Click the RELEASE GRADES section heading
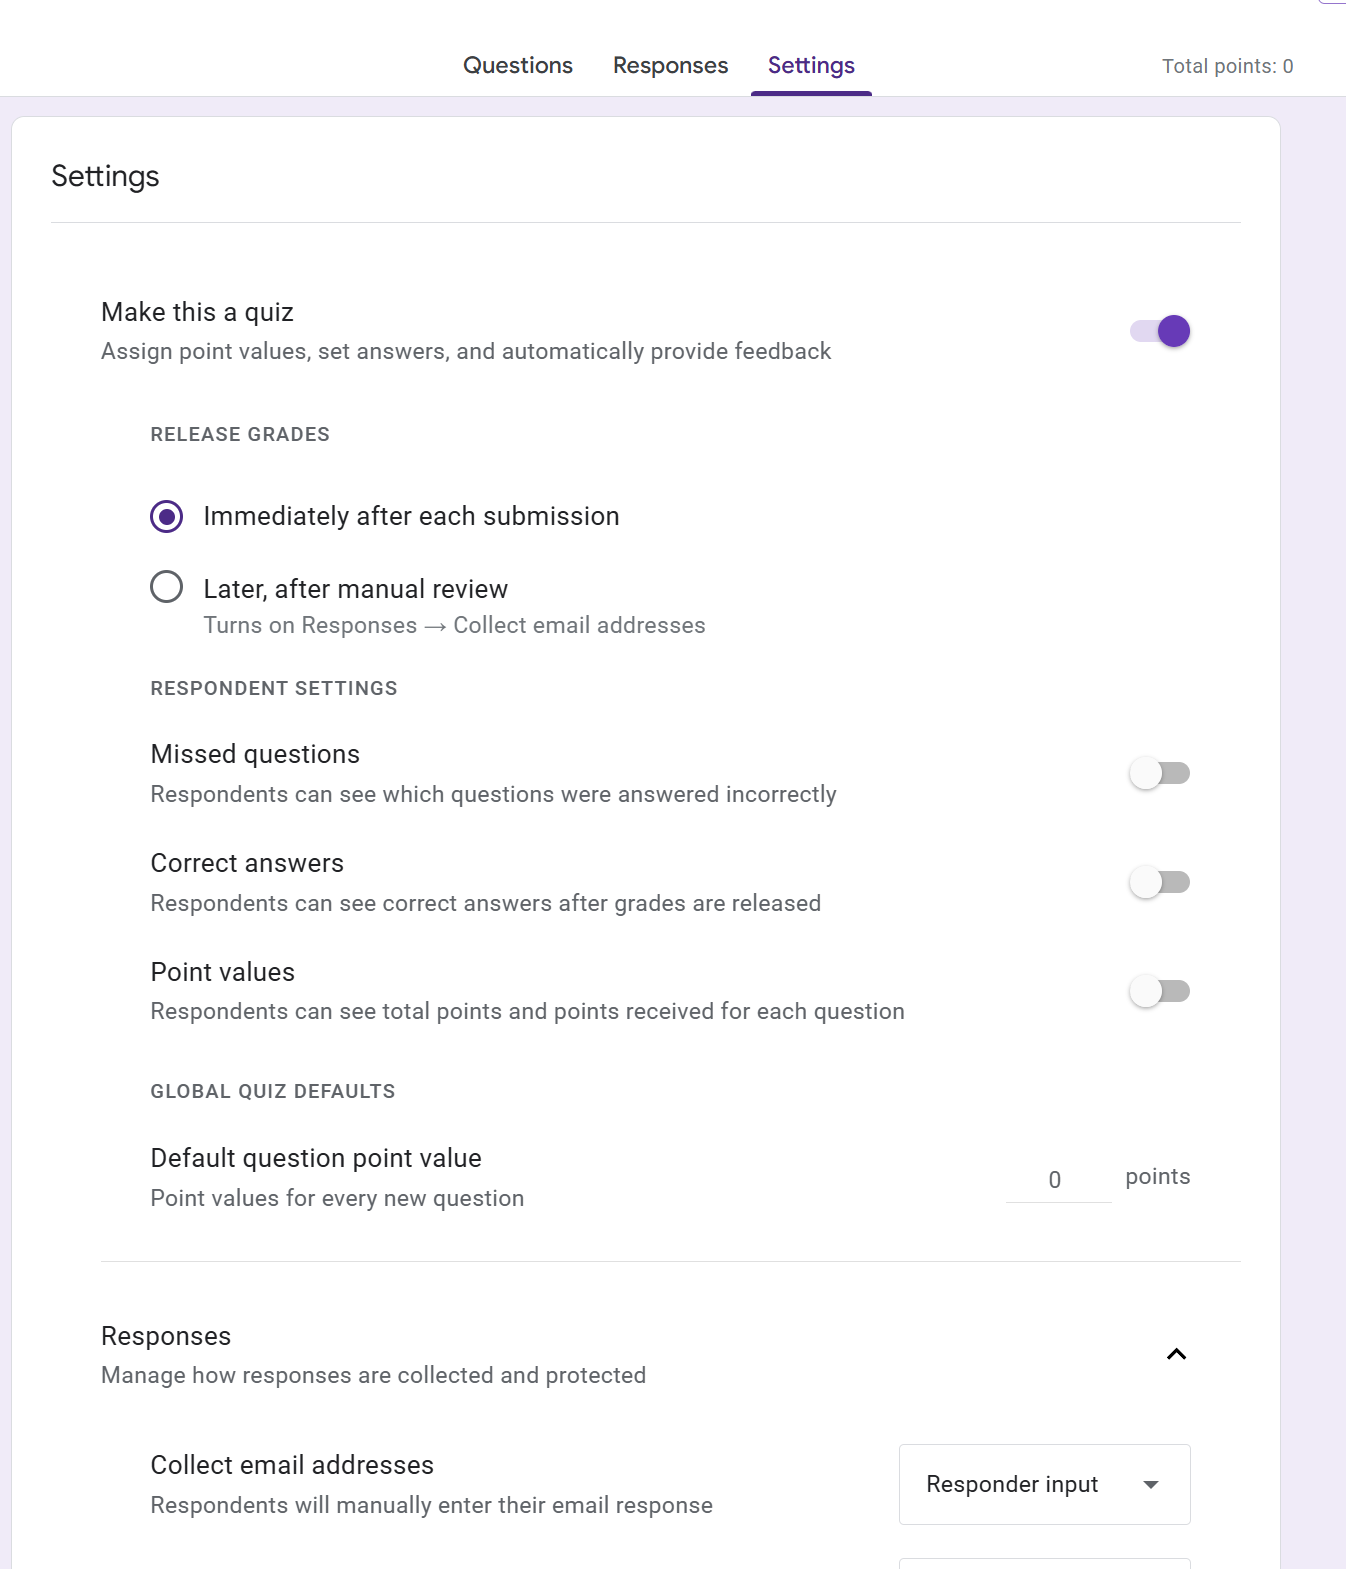This screenshot has width=1346, height=1569. click(240, 435)
